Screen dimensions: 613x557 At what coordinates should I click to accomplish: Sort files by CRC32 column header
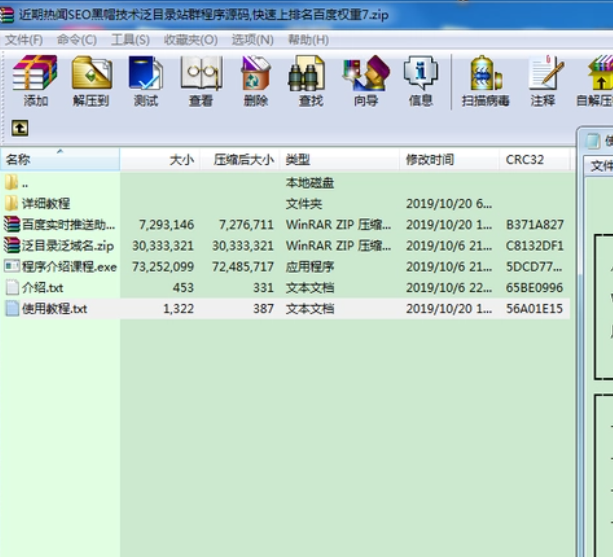point(534,159)
